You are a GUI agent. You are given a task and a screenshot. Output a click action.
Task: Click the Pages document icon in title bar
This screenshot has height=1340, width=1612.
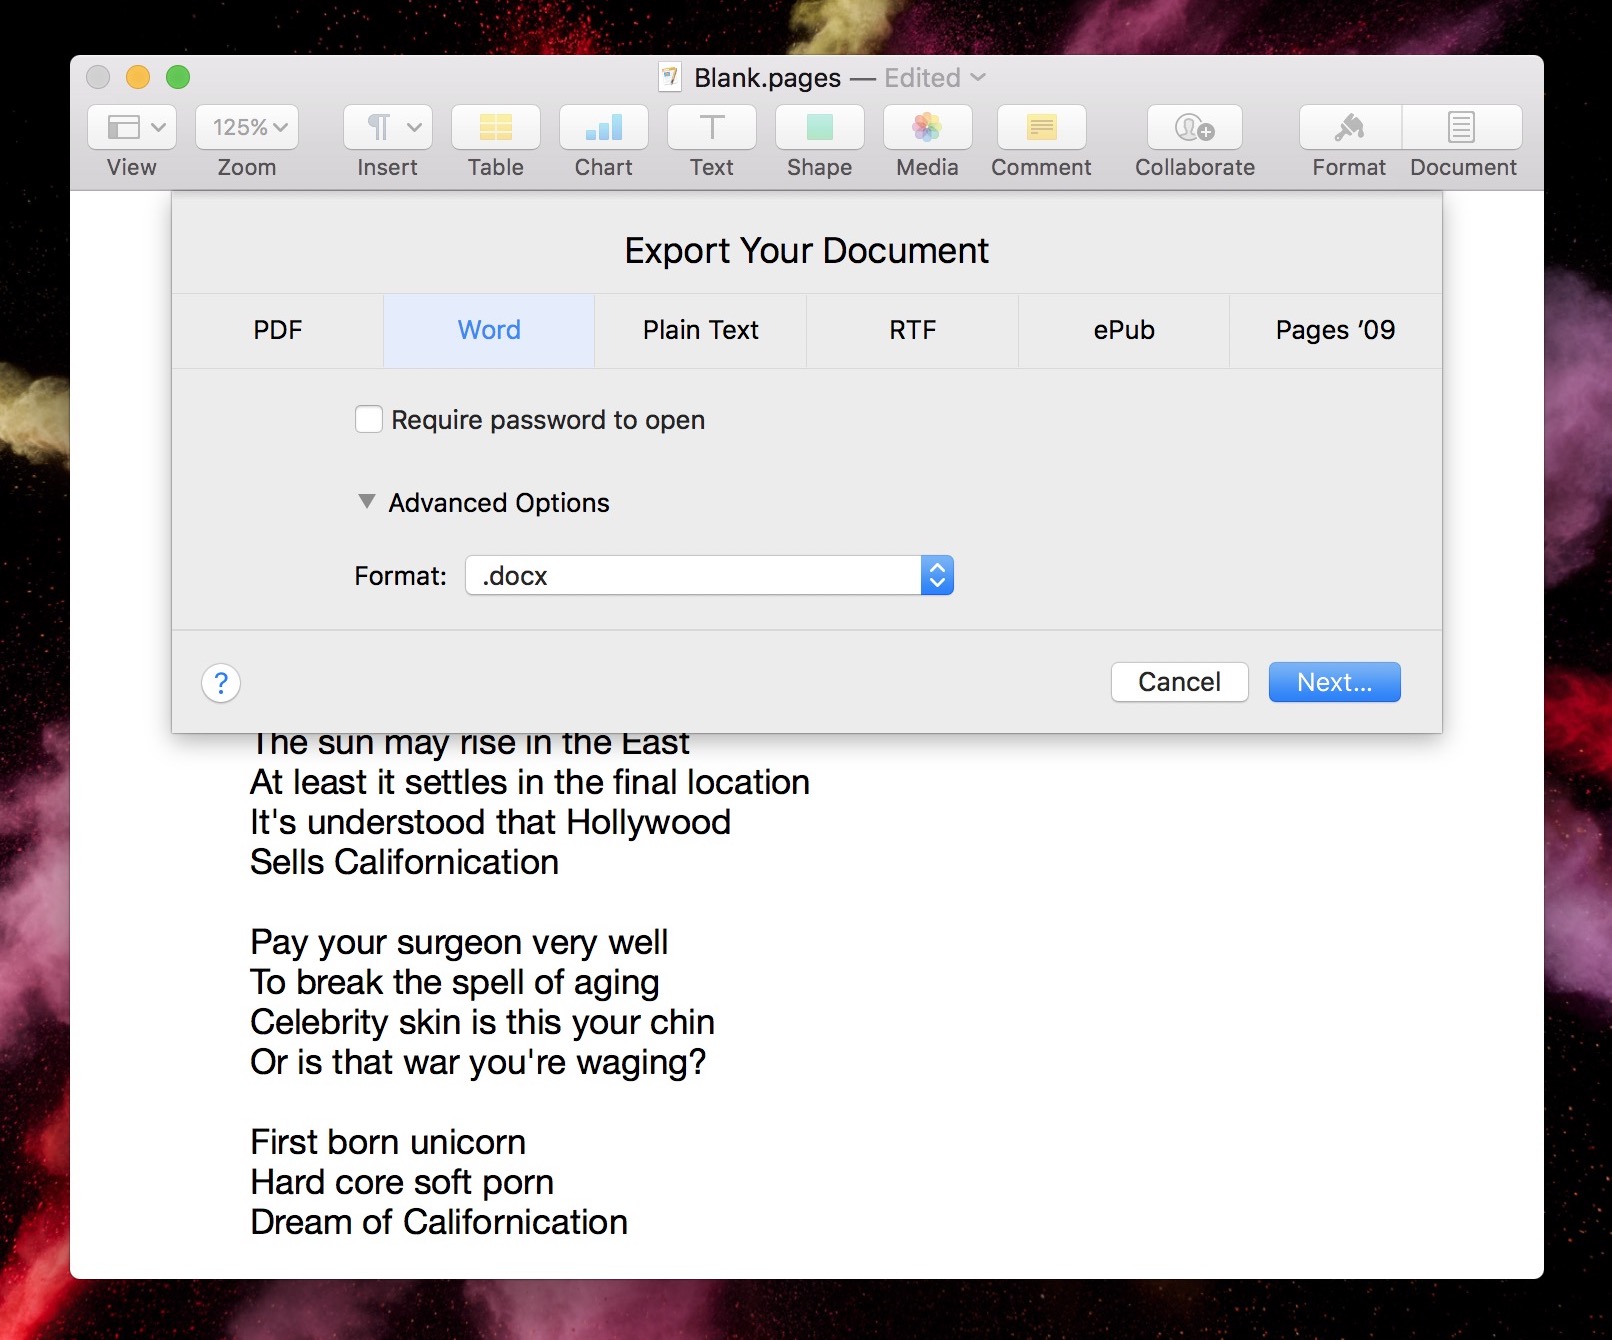[x=670, y=77]
